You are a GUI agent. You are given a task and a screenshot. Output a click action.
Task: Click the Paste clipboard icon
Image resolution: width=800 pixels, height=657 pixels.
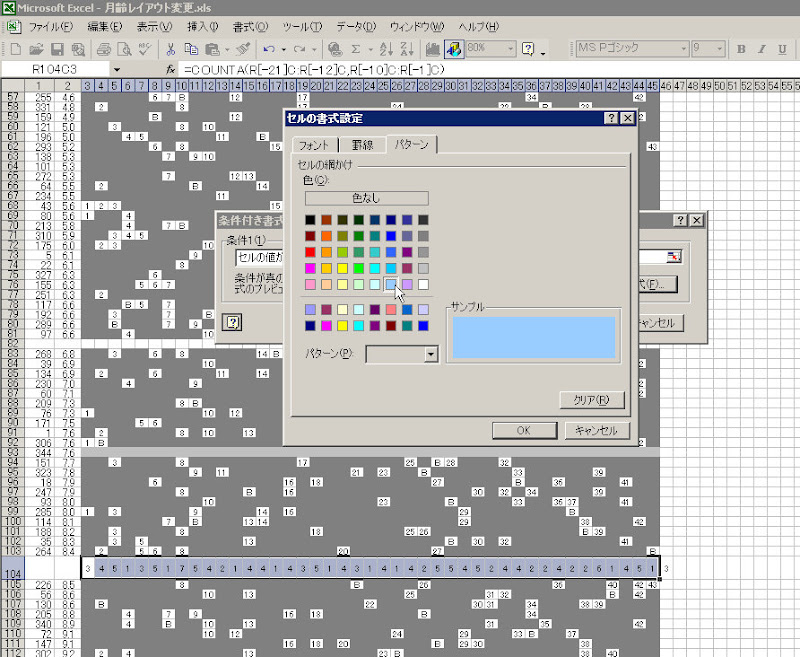[x=212, y=49]
